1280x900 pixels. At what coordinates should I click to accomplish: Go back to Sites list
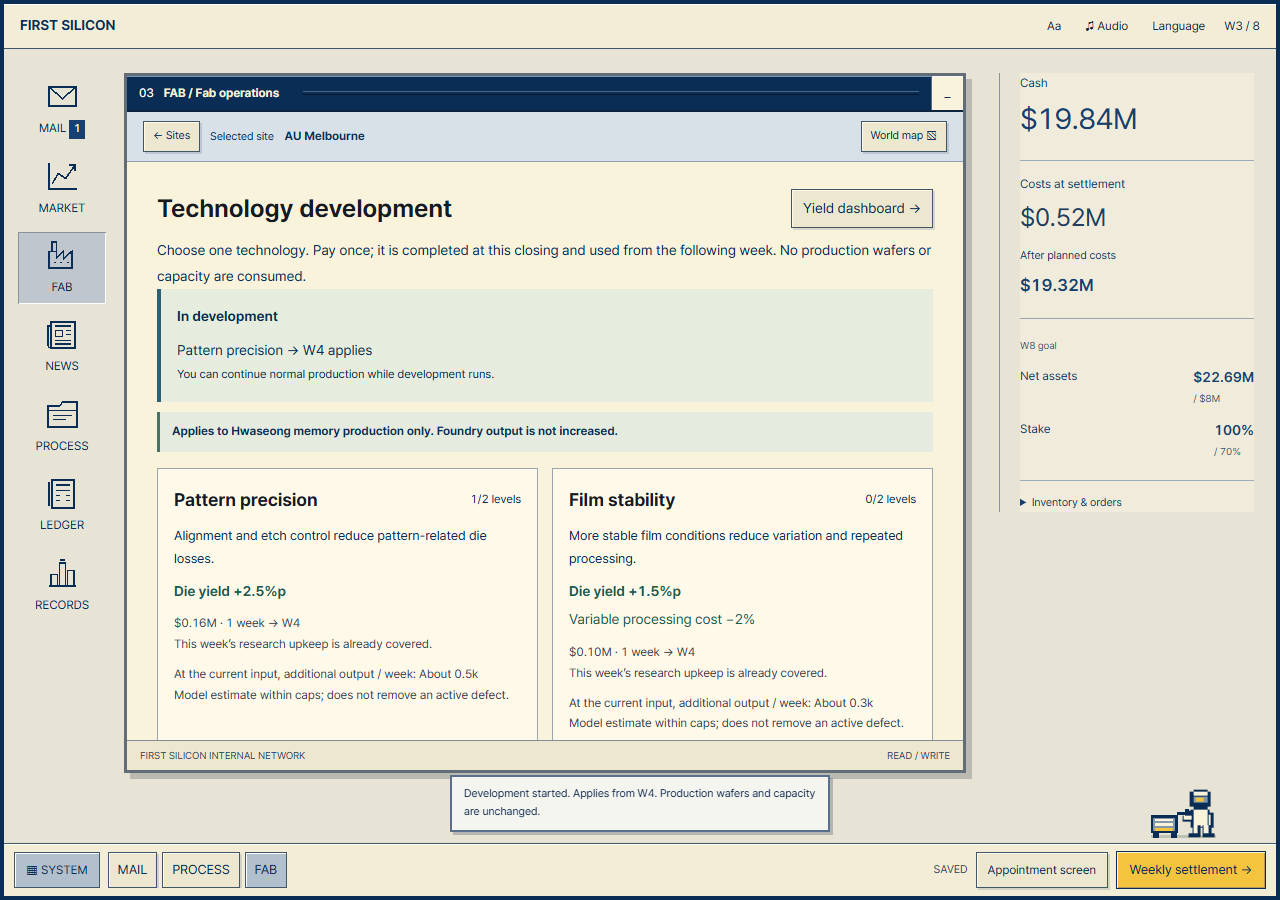coord(172,136)
